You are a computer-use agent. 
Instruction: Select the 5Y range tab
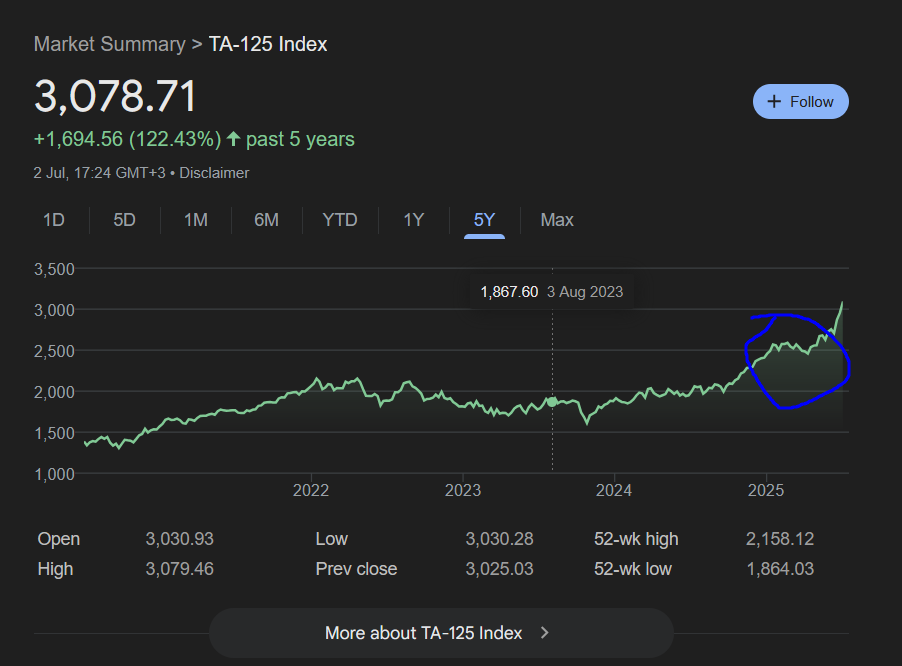tap(484, 220)
